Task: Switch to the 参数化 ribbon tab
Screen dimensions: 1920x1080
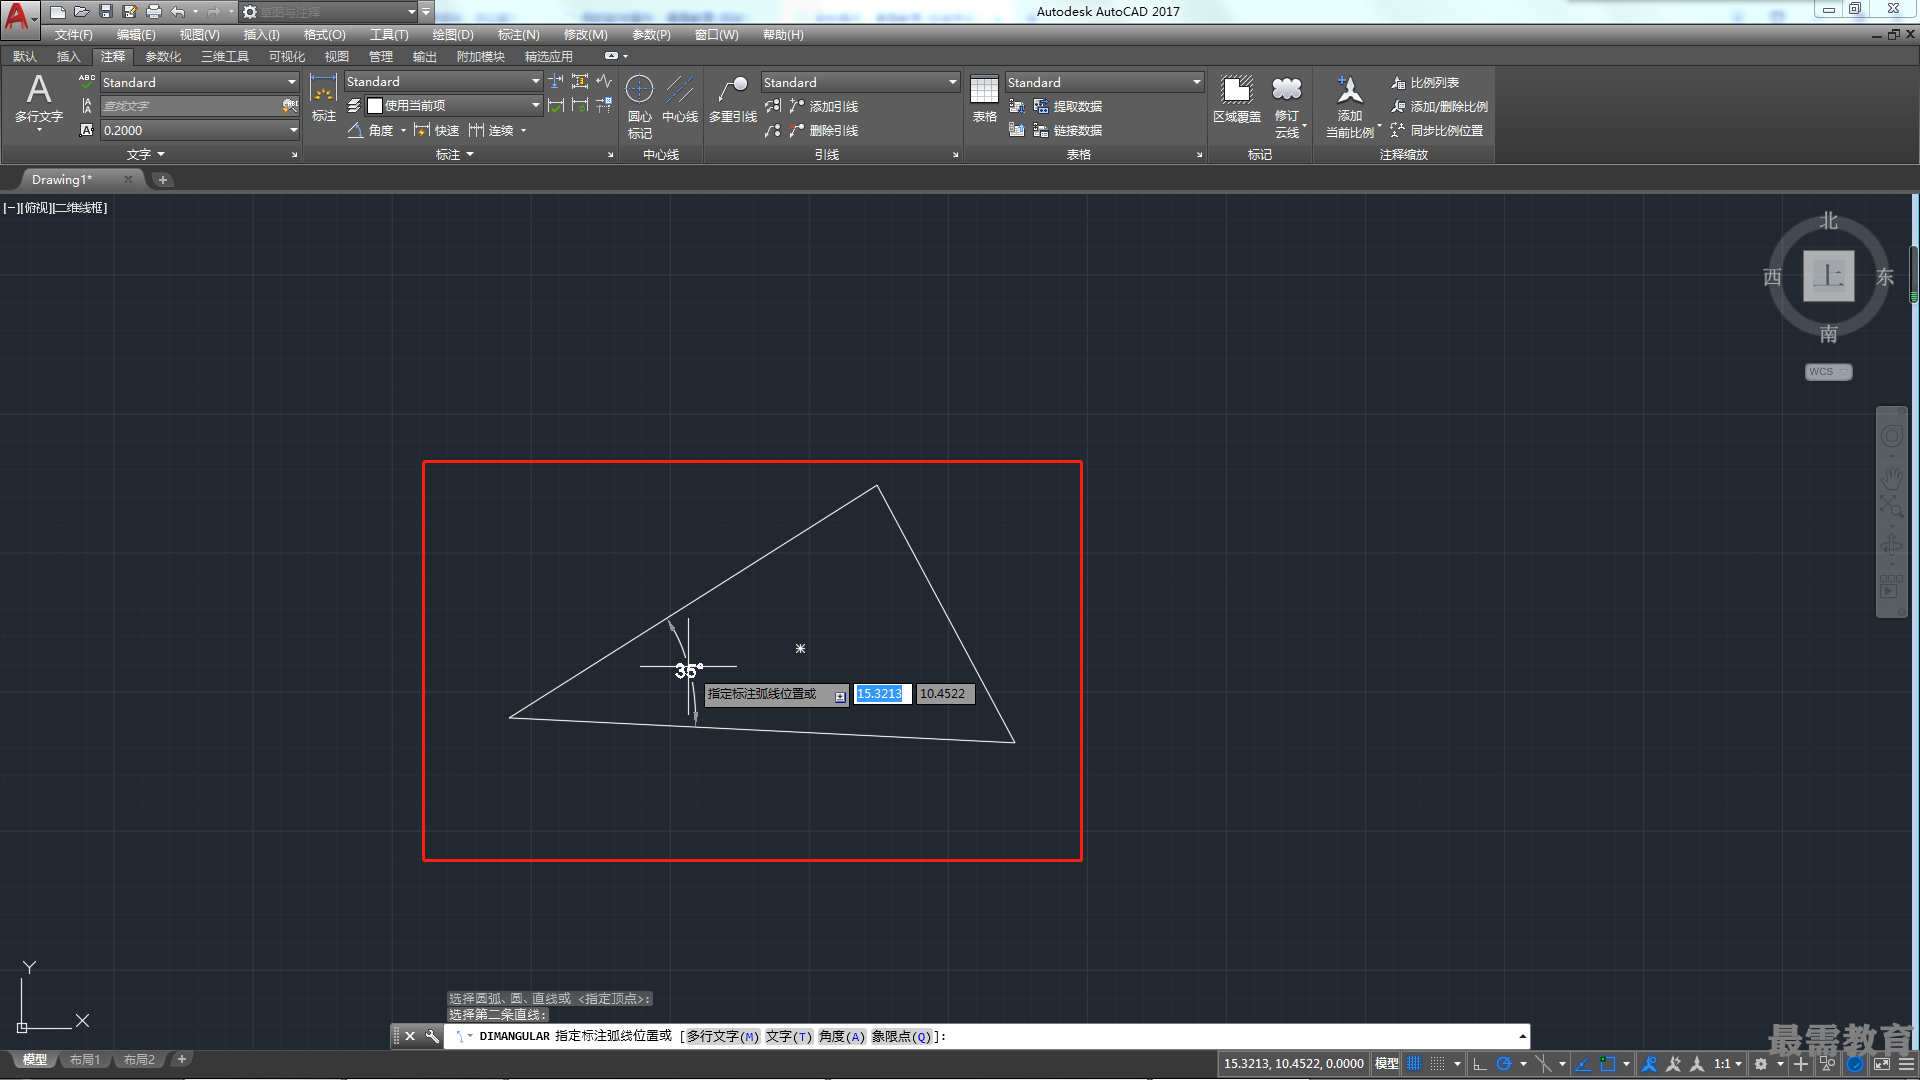Action: 163,57
